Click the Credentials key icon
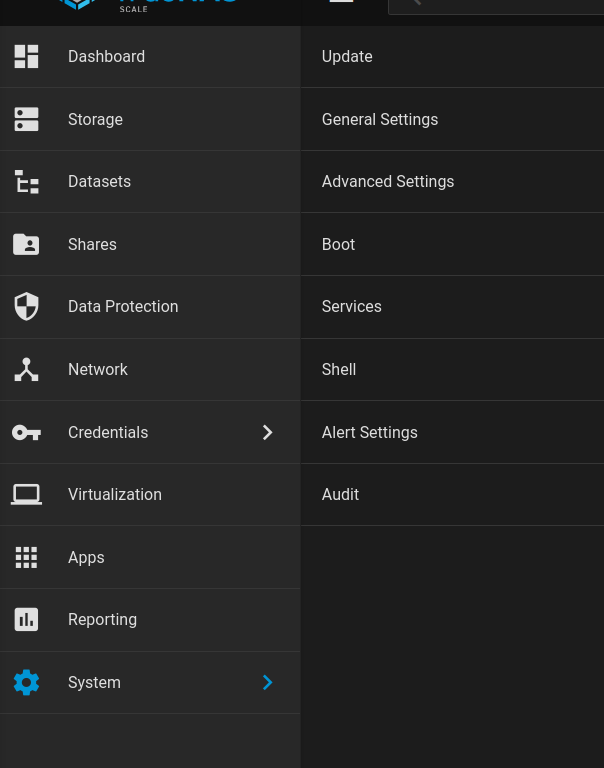Viewport: 604px width, 768px height. coord(26,432)
